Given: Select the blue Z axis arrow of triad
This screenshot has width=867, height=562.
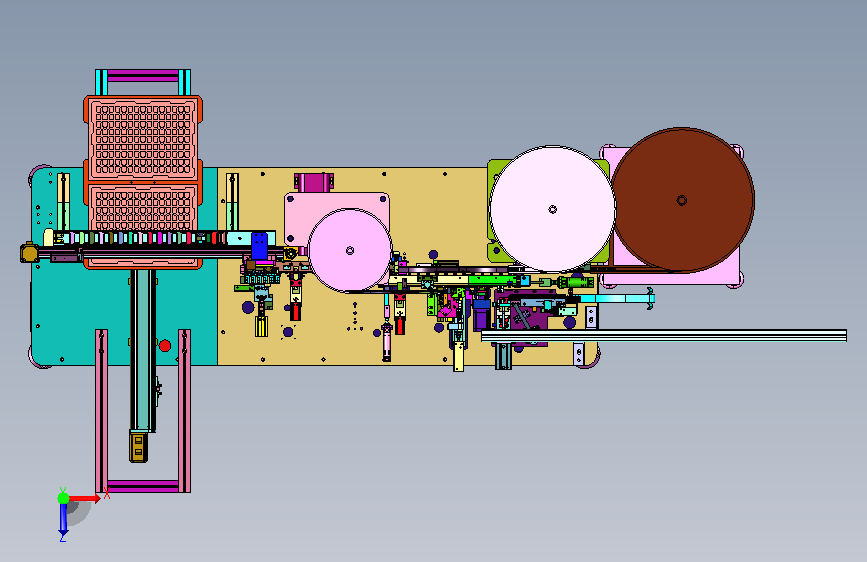Looking at the screenshot, I should 63,518.
